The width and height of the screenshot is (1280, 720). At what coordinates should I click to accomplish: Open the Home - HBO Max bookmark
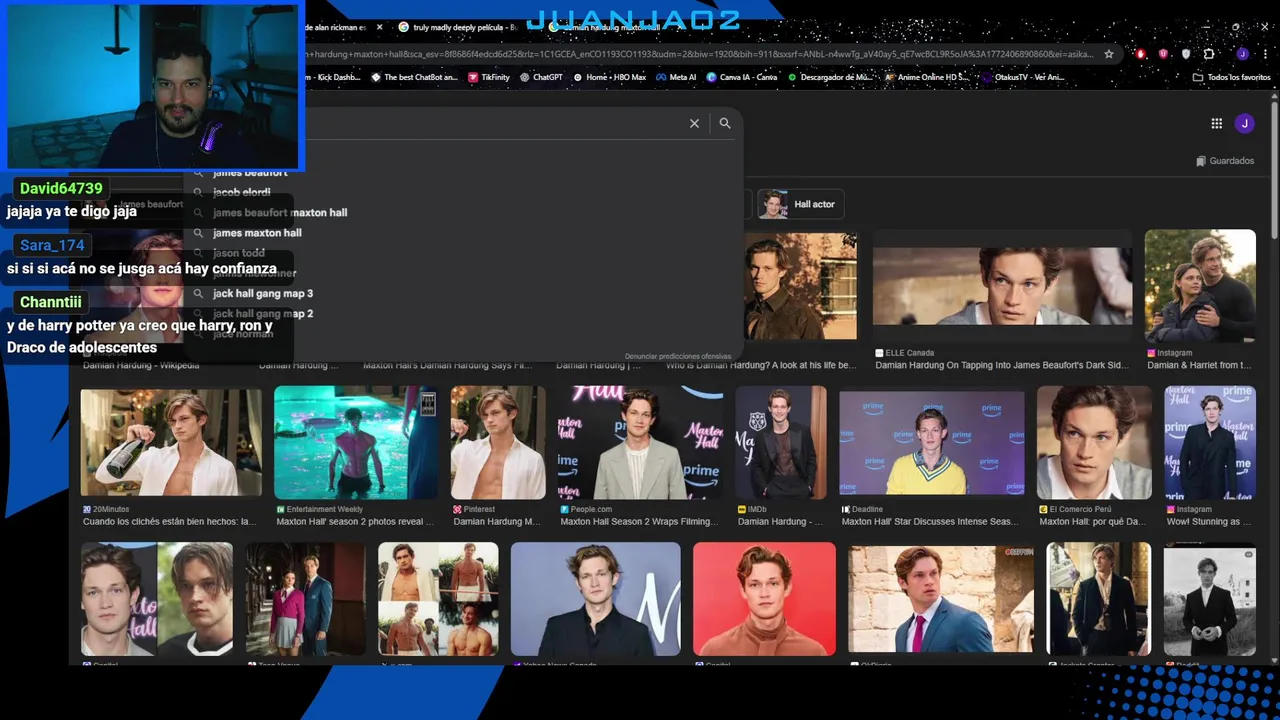coord(609,77)
